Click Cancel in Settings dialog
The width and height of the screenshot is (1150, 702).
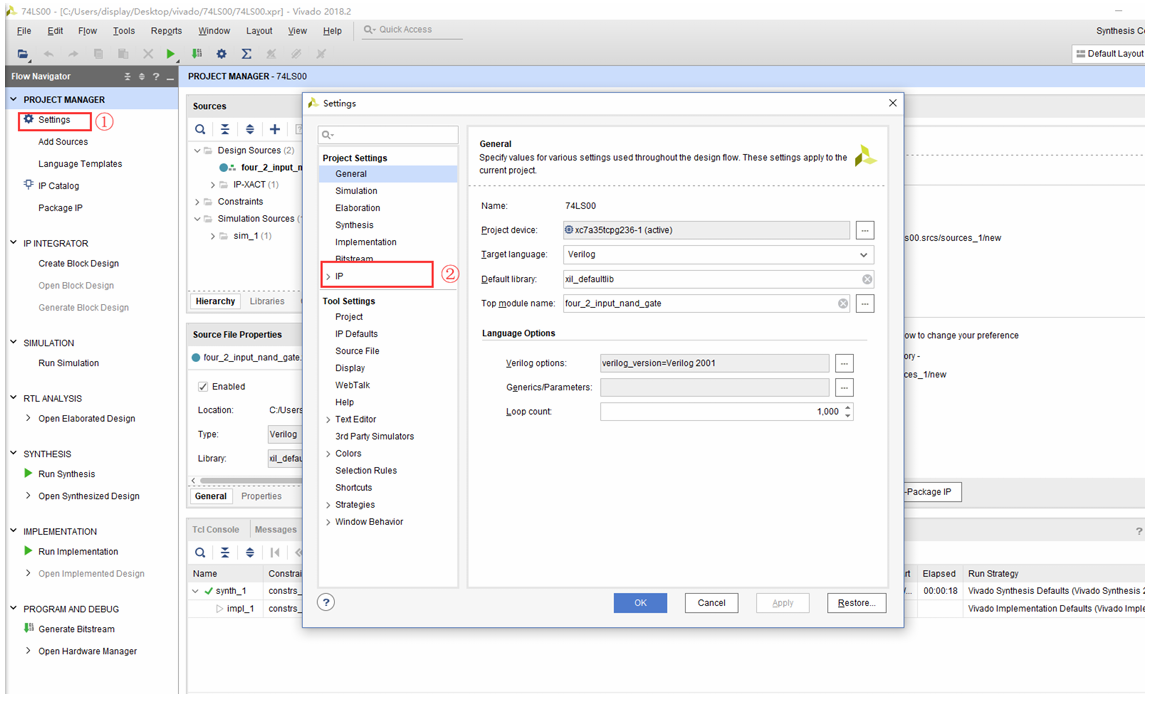(x=711, y=603)
